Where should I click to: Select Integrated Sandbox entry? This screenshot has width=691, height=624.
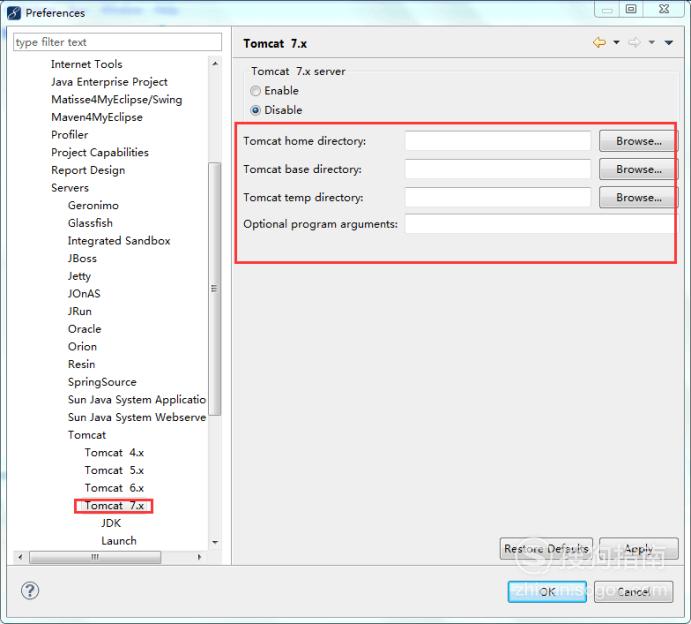click(119, 241)
